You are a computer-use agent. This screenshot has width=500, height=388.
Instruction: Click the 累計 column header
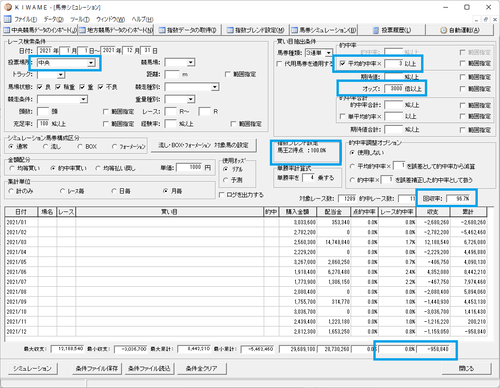pos(468,212)
